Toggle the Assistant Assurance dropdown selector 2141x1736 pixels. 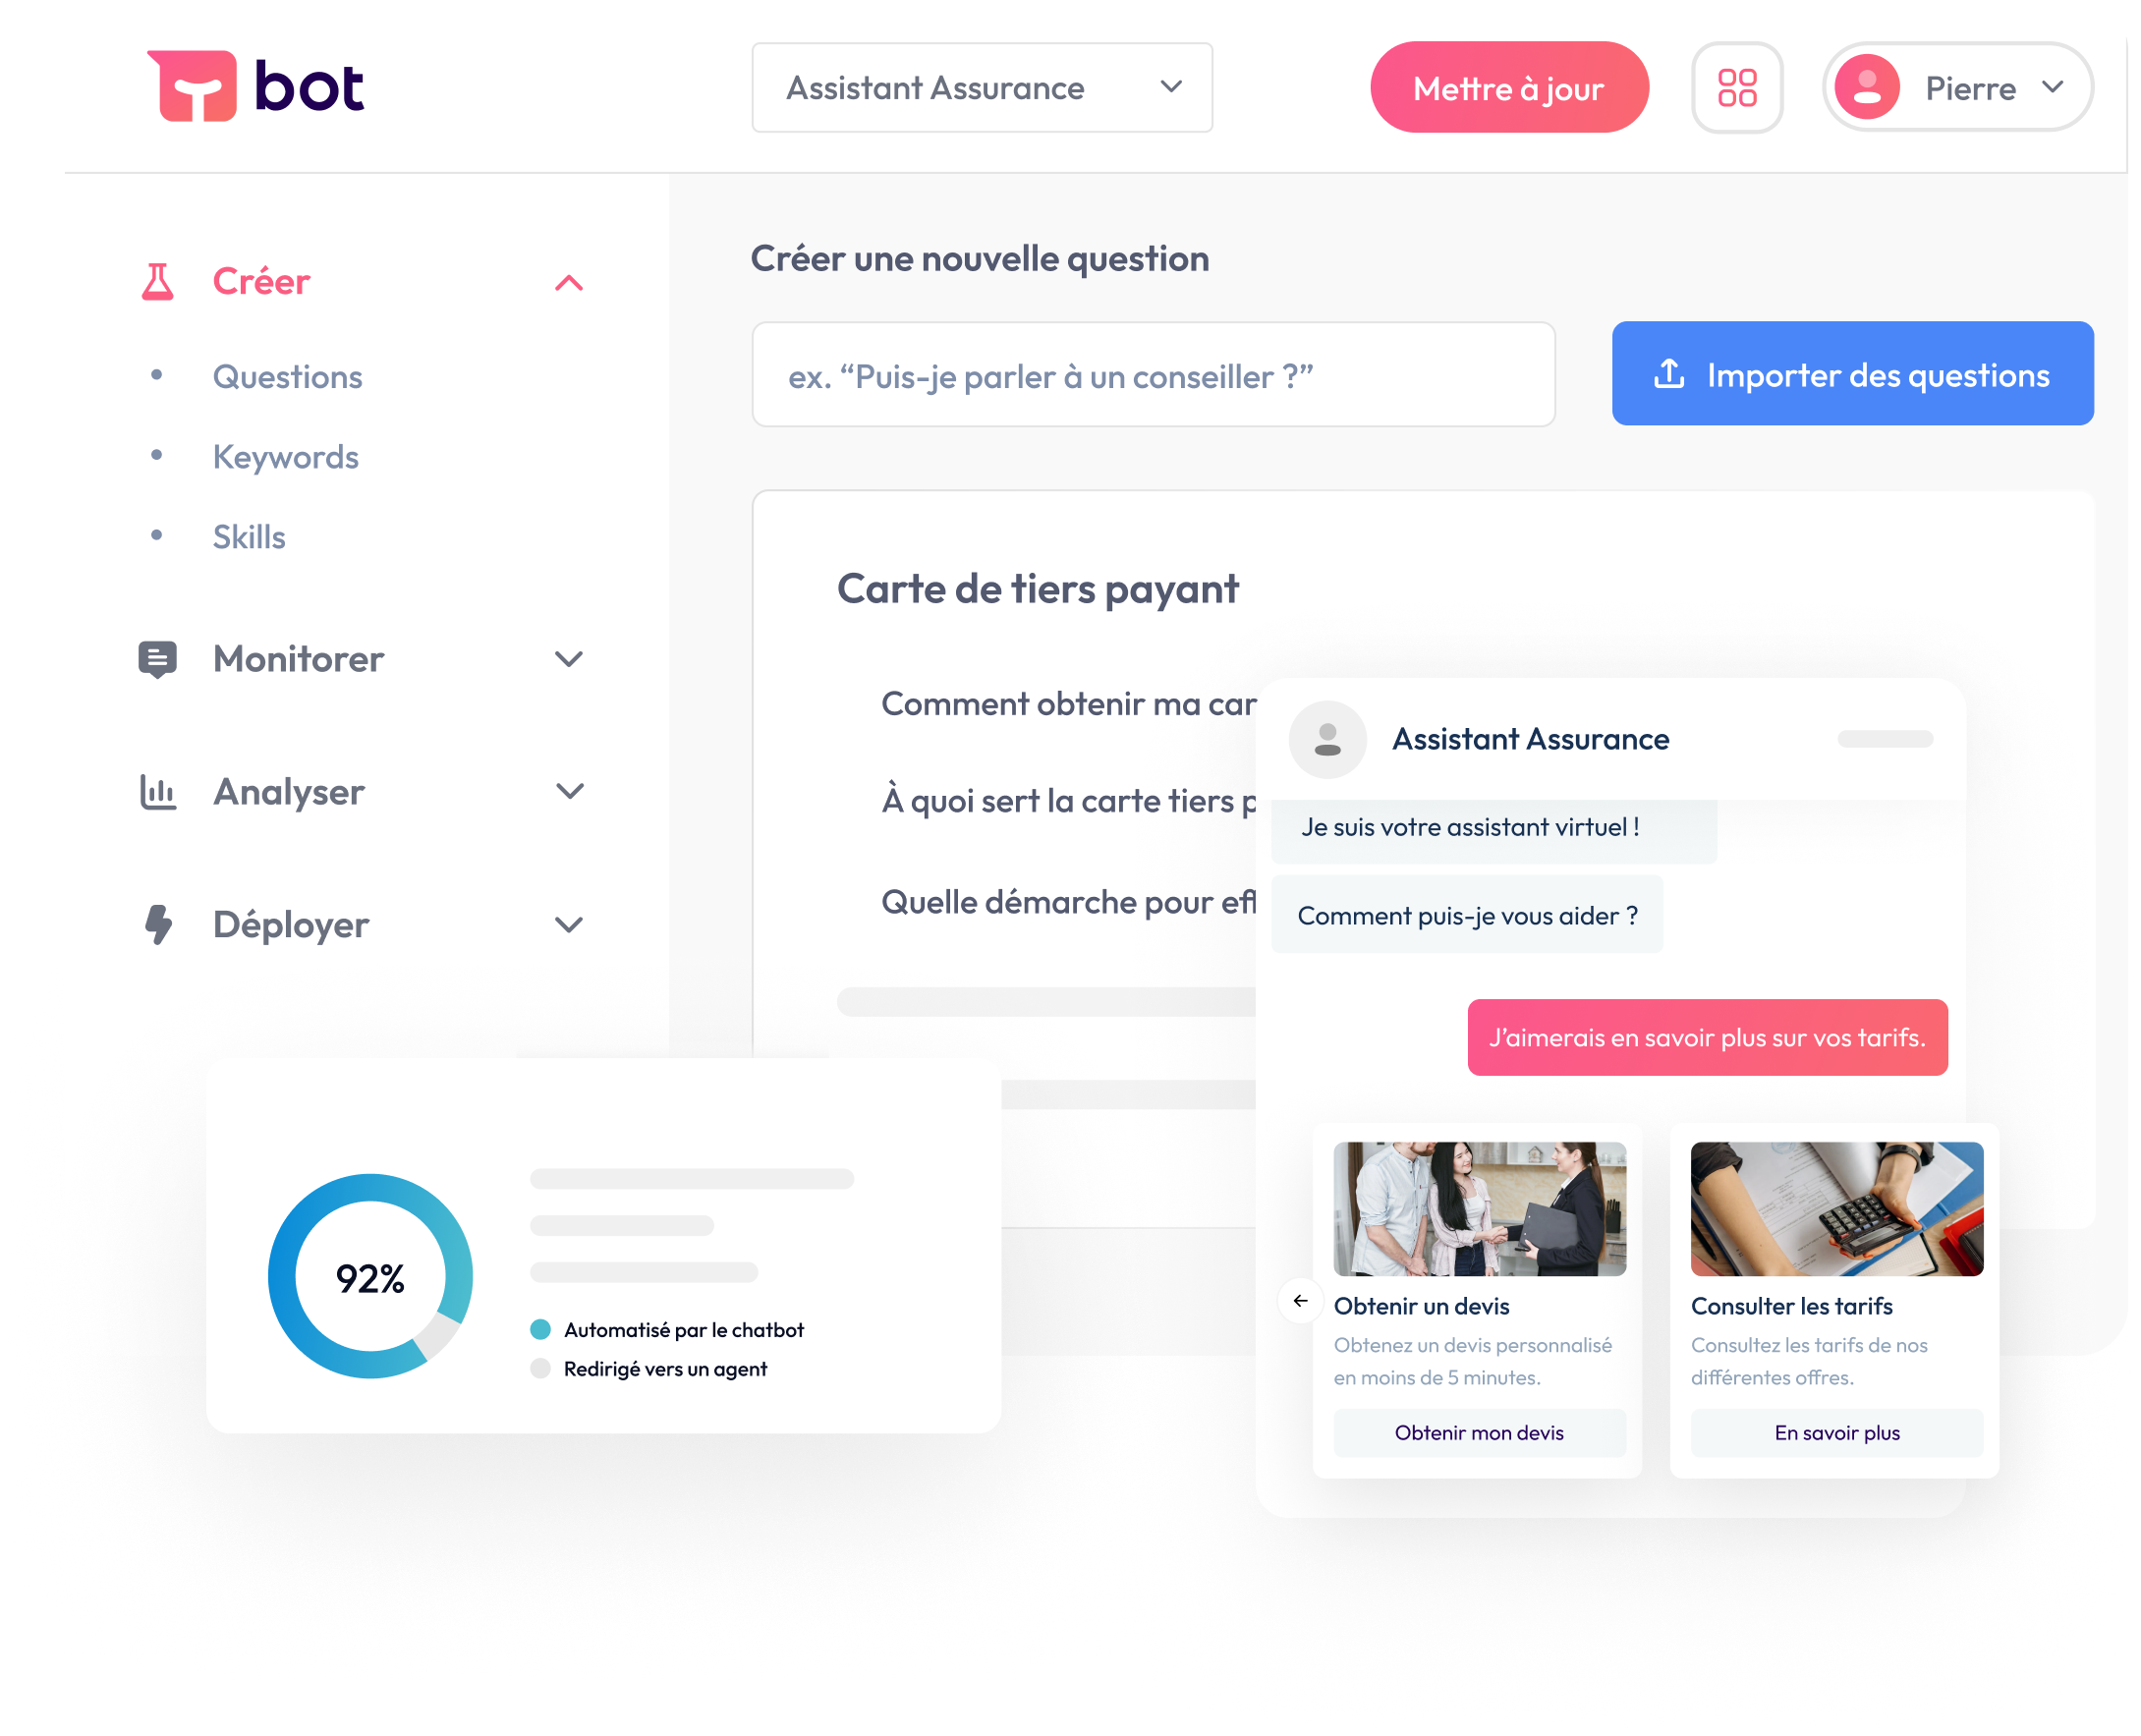(980, 85)
